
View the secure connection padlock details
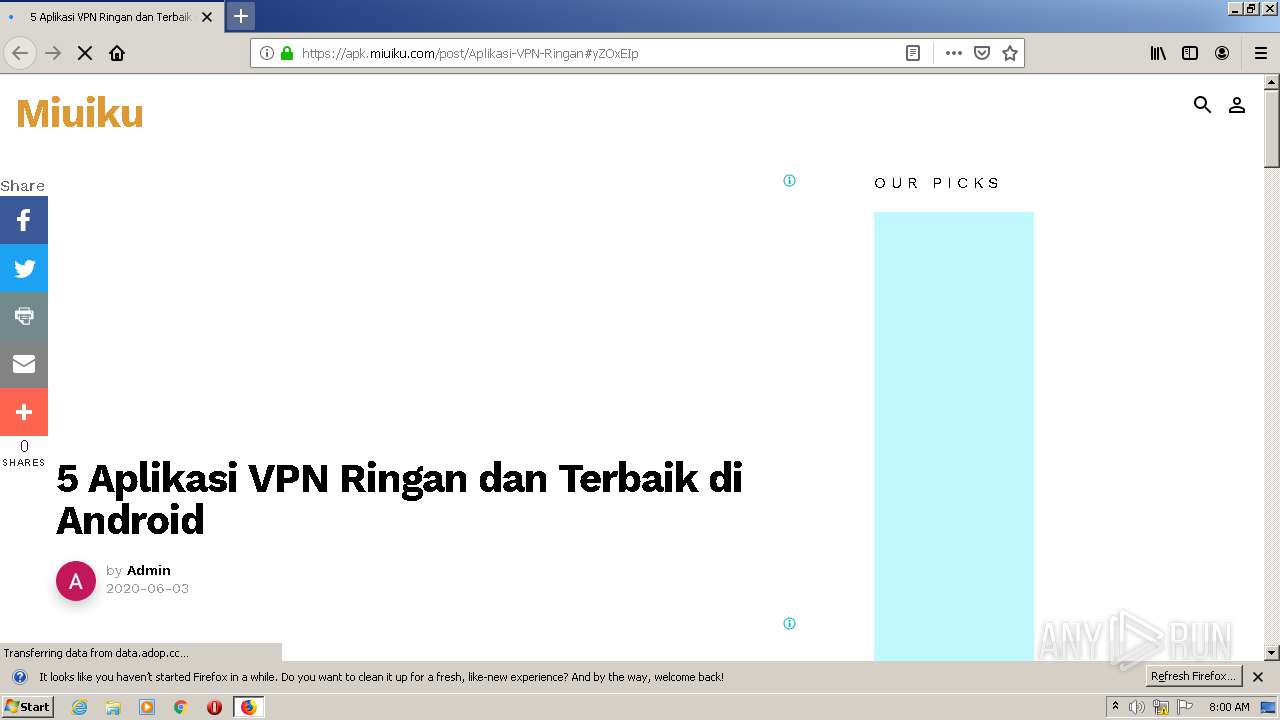point(287,53)
